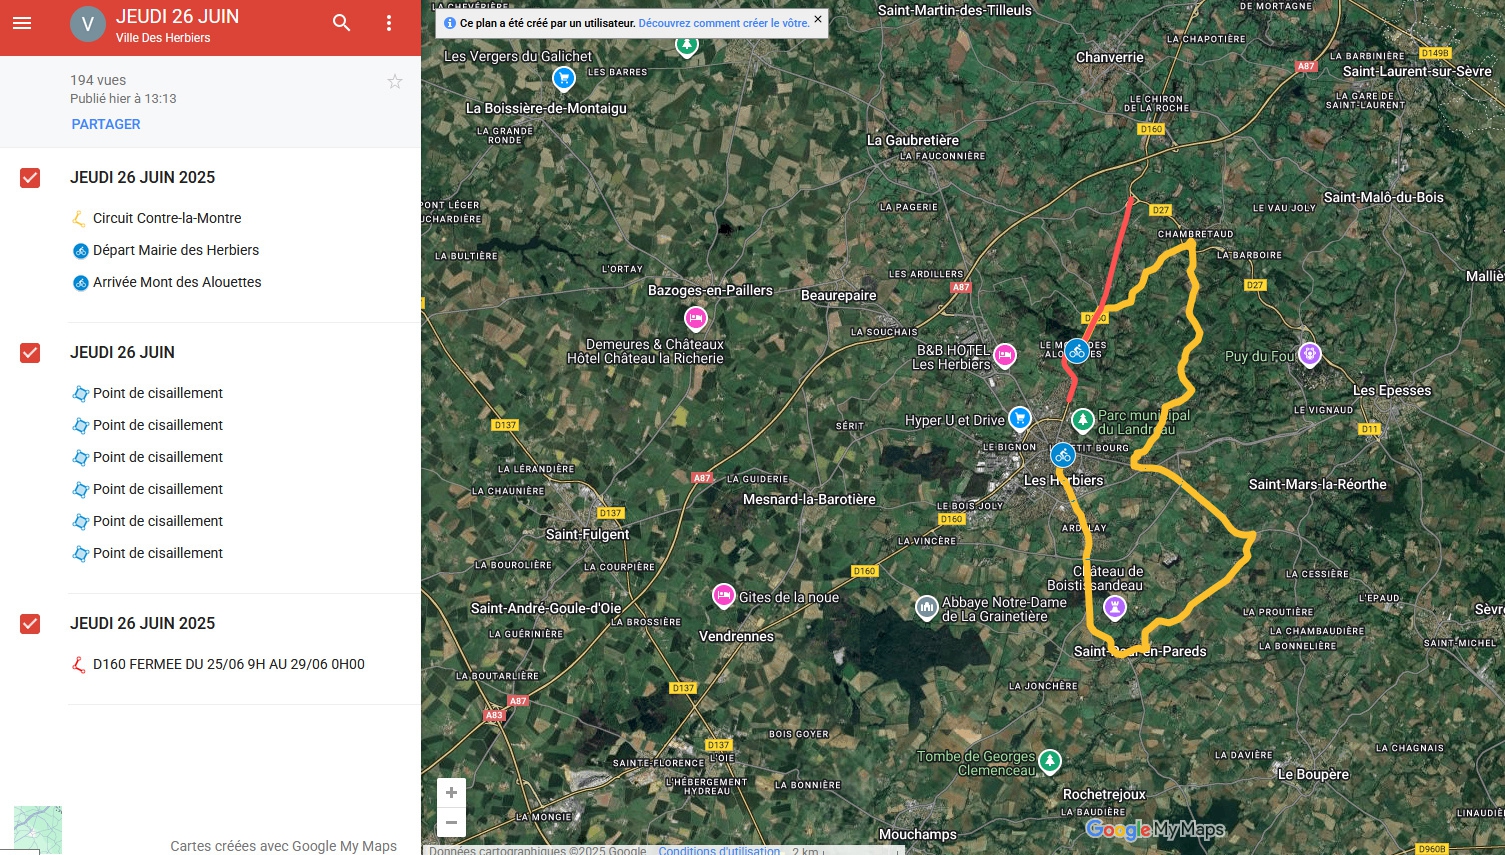
Task: Click the Saint-Mars-la-Réorthe town label
Action: tap(1317, 484)
